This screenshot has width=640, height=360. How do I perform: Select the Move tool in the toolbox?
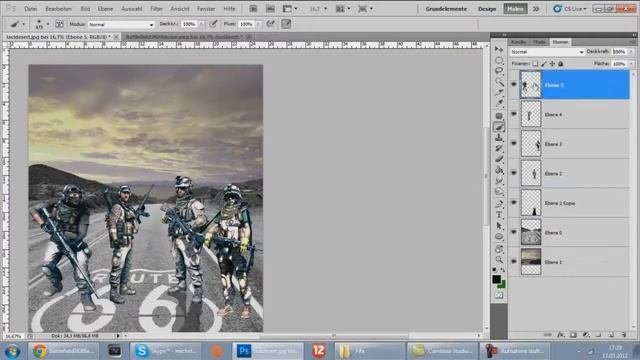[499, 49]
